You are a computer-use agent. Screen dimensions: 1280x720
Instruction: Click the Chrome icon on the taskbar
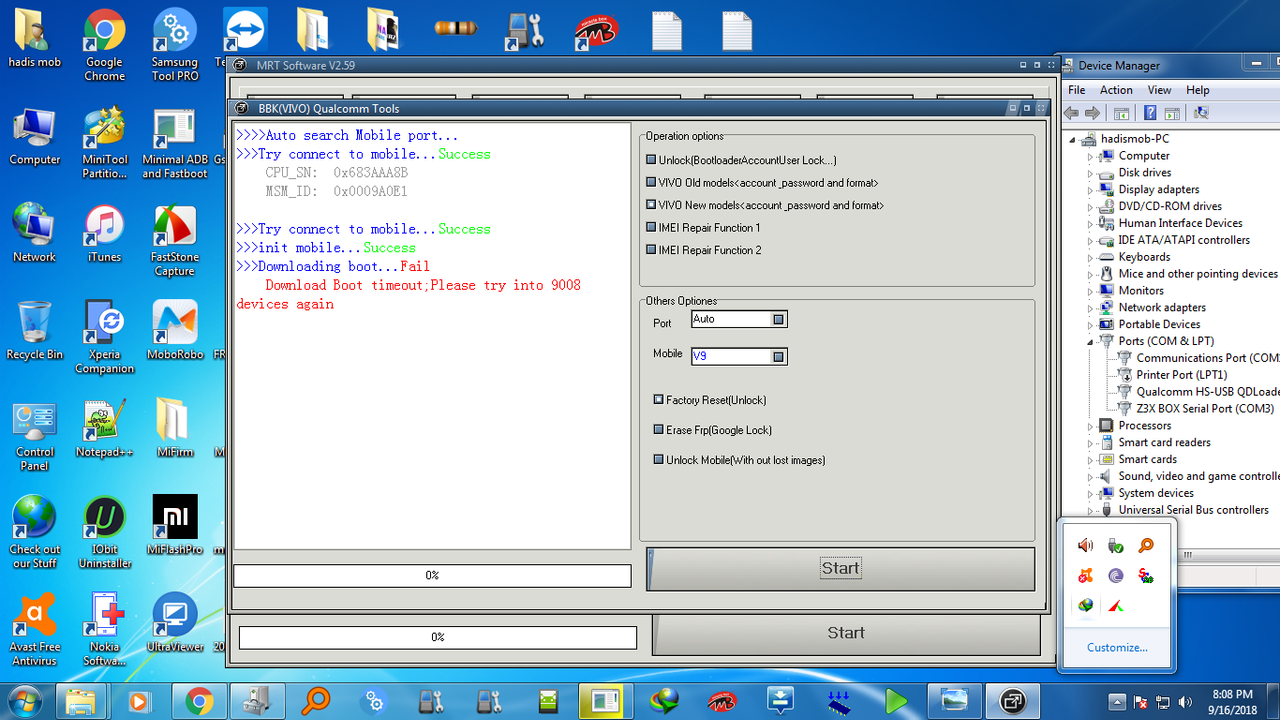pos(198,701)
